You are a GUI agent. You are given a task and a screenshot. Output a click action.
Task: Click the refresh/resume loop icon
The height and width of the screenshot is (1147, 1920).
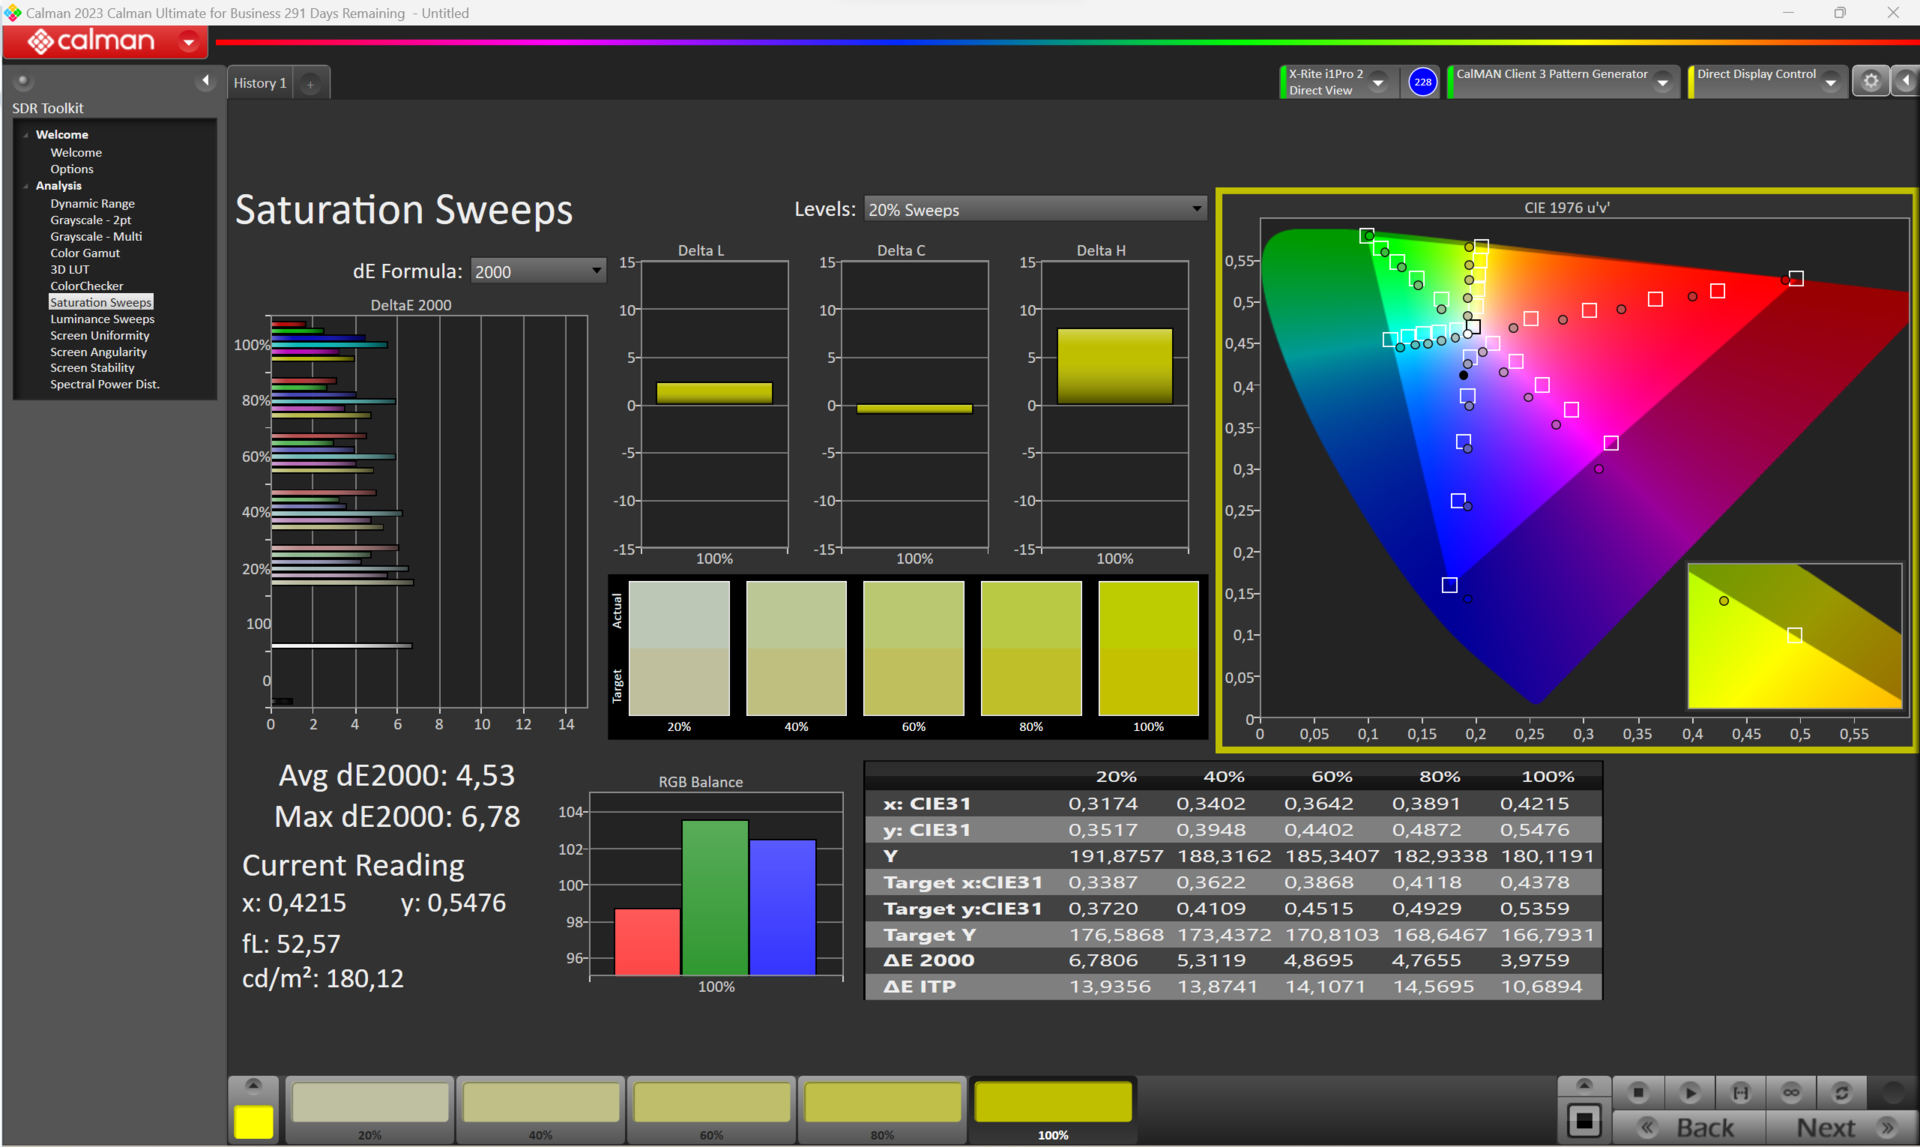tap(1841, 1092)
